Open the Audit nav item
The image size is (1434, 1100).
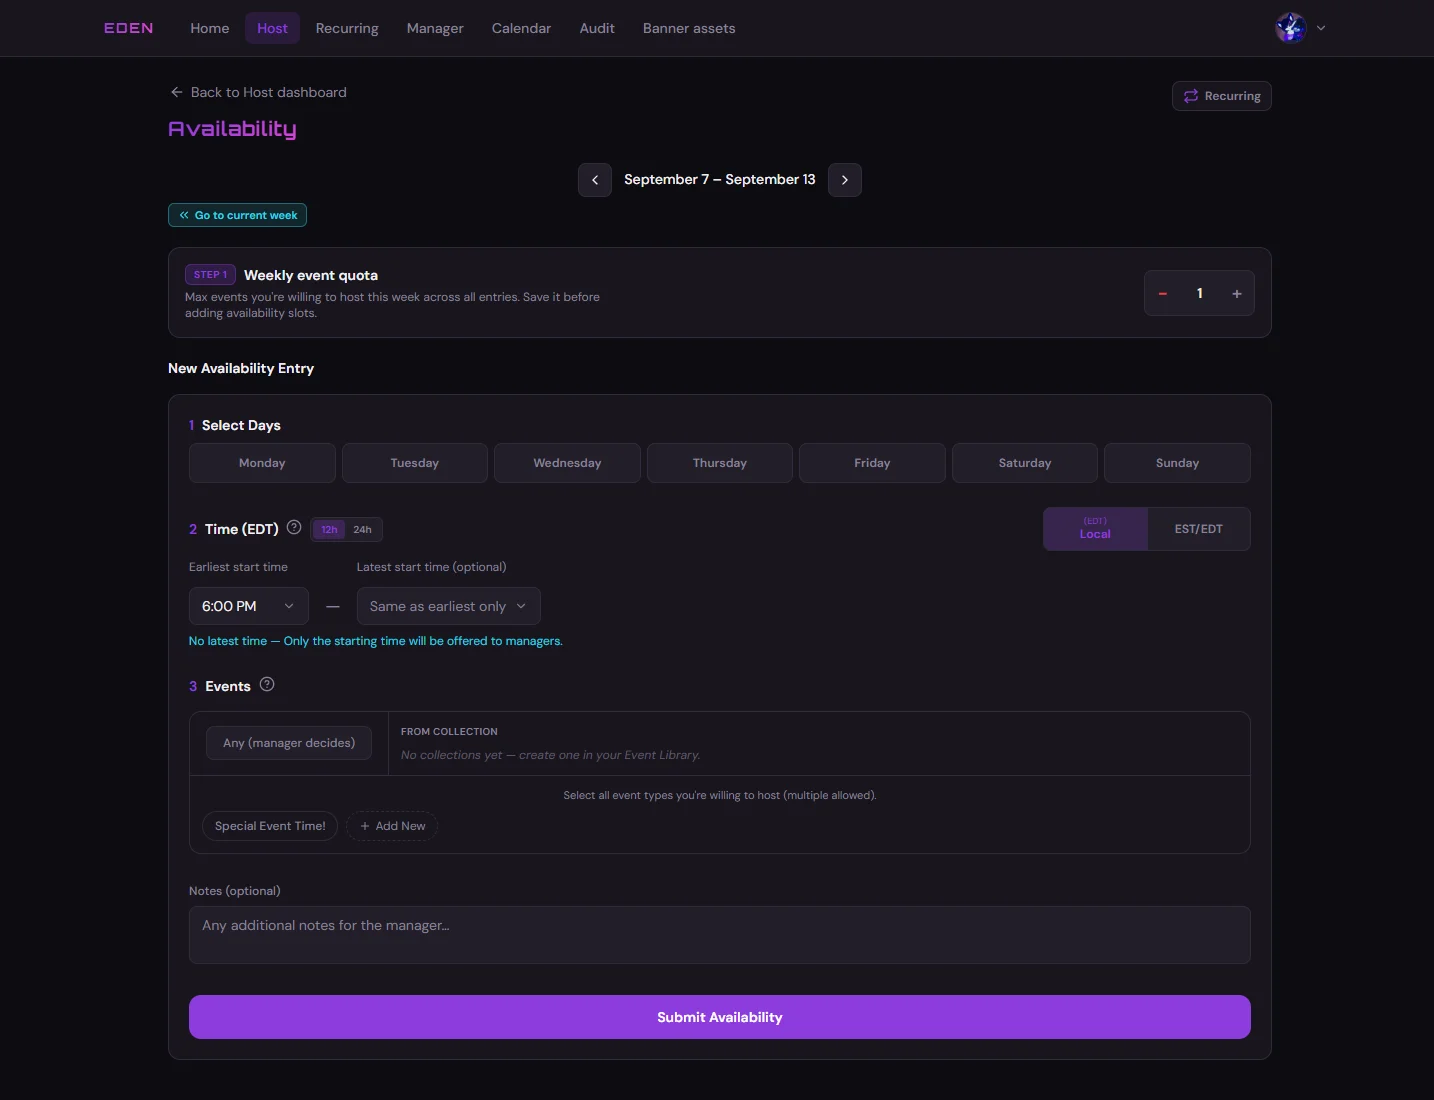(x=597, y=28)
